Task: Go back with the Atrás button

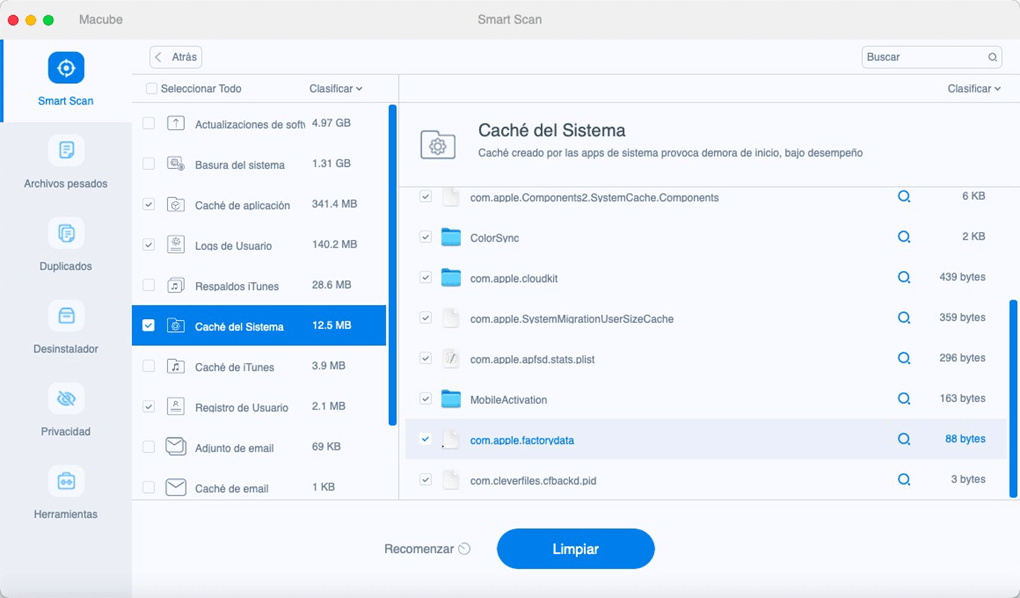Action: [x=176, y=57]
